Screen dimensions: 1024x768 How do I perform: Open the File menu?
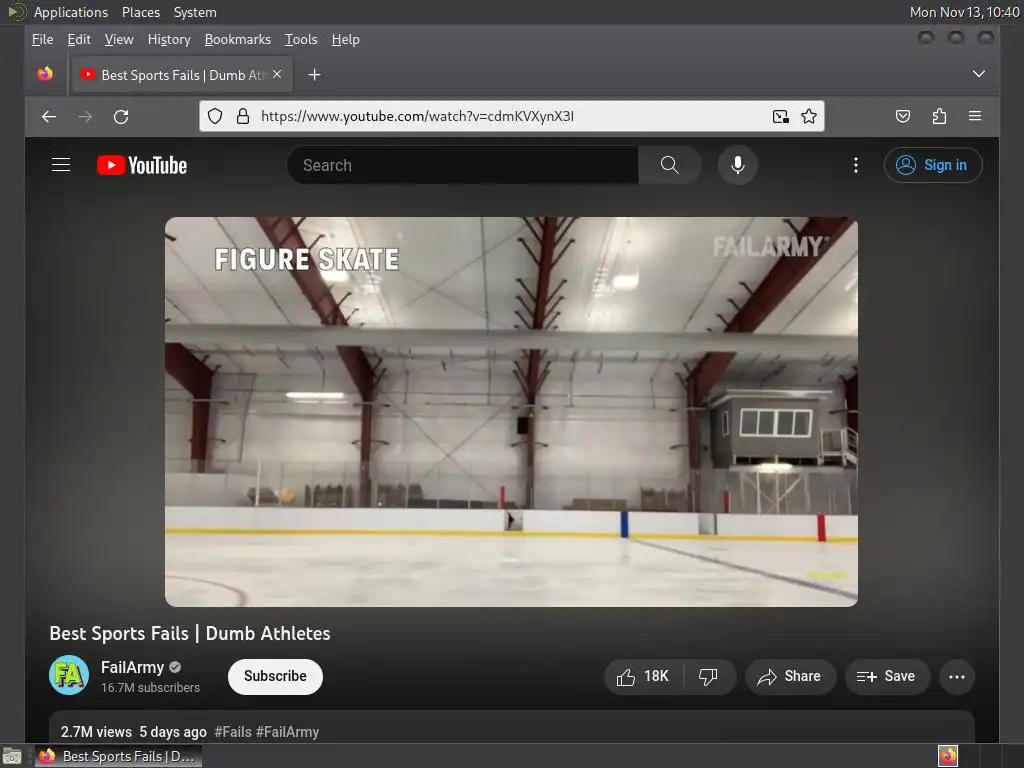[x=42, y=39]
